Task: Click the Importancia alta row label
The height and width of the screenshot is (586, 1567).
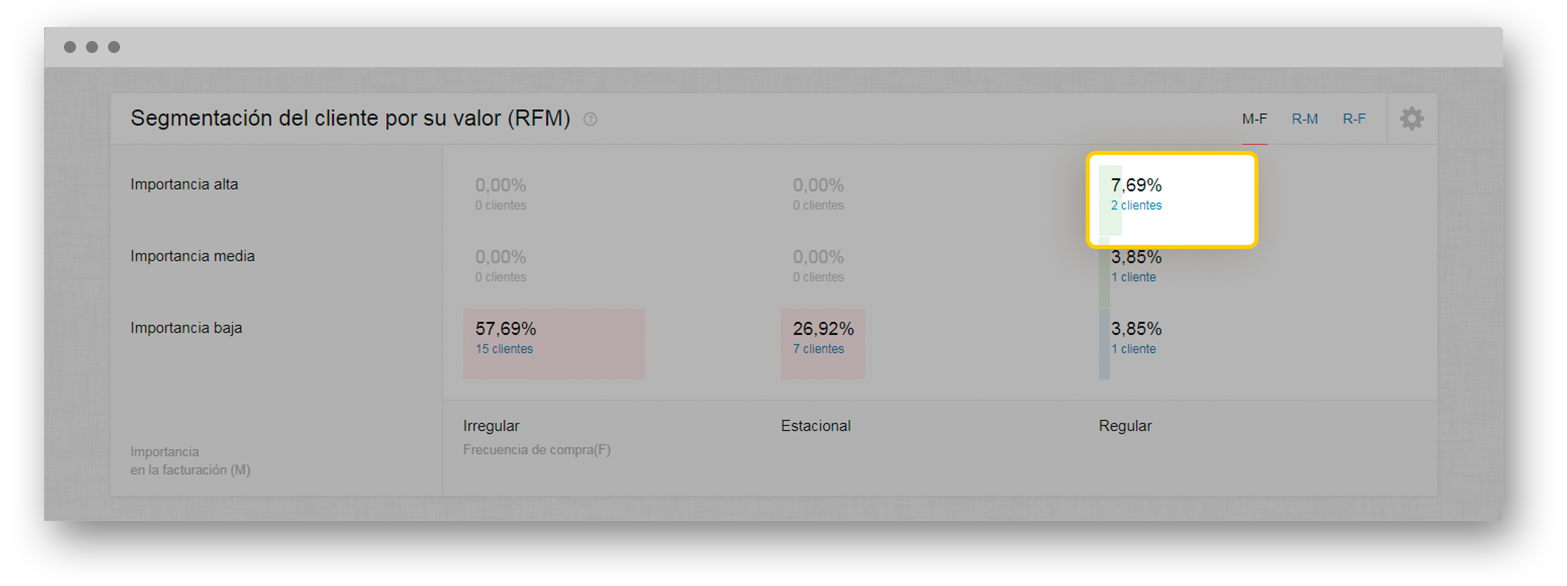Action: click(x=184, y=184)
